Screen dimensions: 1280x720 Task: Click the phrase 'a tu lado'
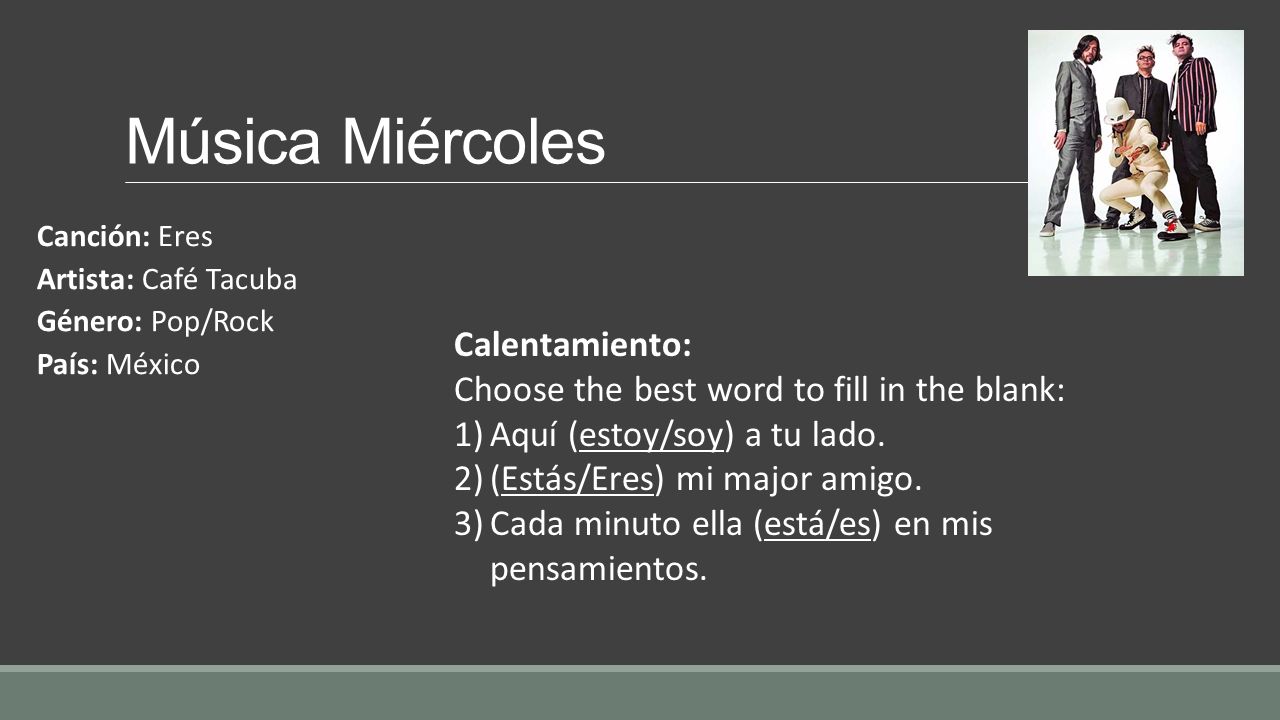[816, 436]
